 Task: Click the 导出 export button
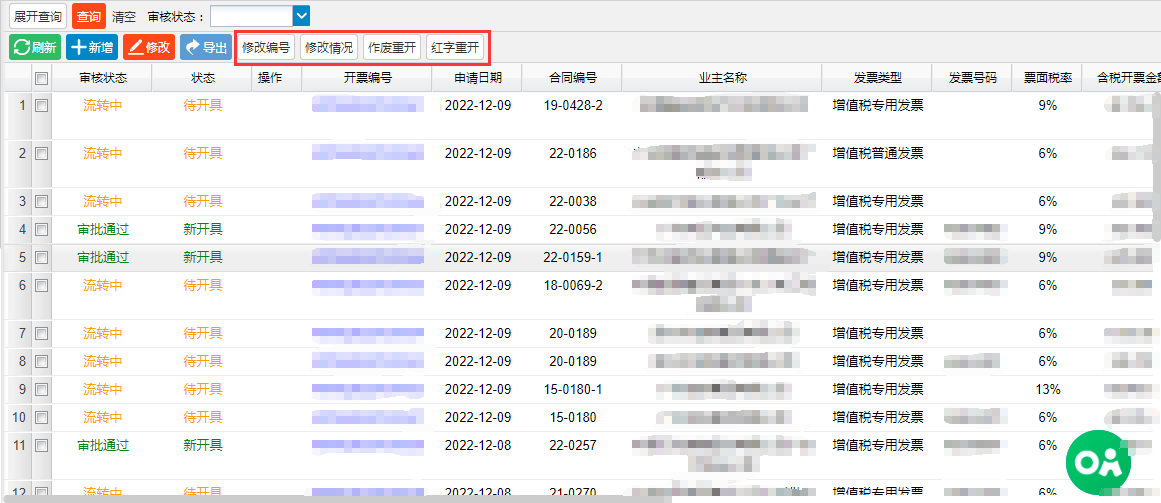pos(205,47)
